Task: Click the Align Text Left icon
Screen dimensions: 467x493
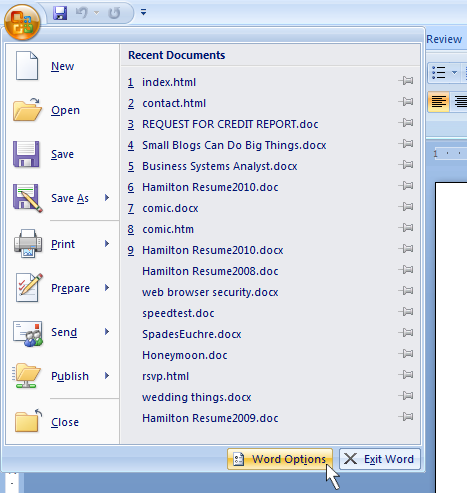Action: [439, 101]
